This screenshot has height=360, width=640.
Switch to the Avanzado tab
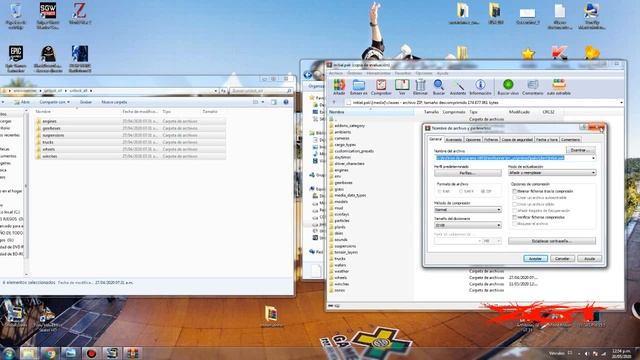coord(453,140)
